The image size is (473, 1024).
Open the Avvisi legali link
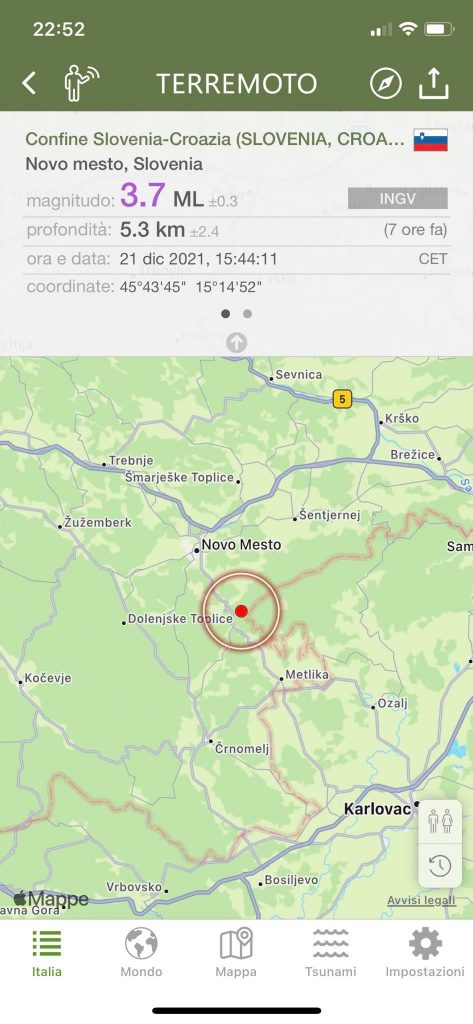[x=421, y=901]
